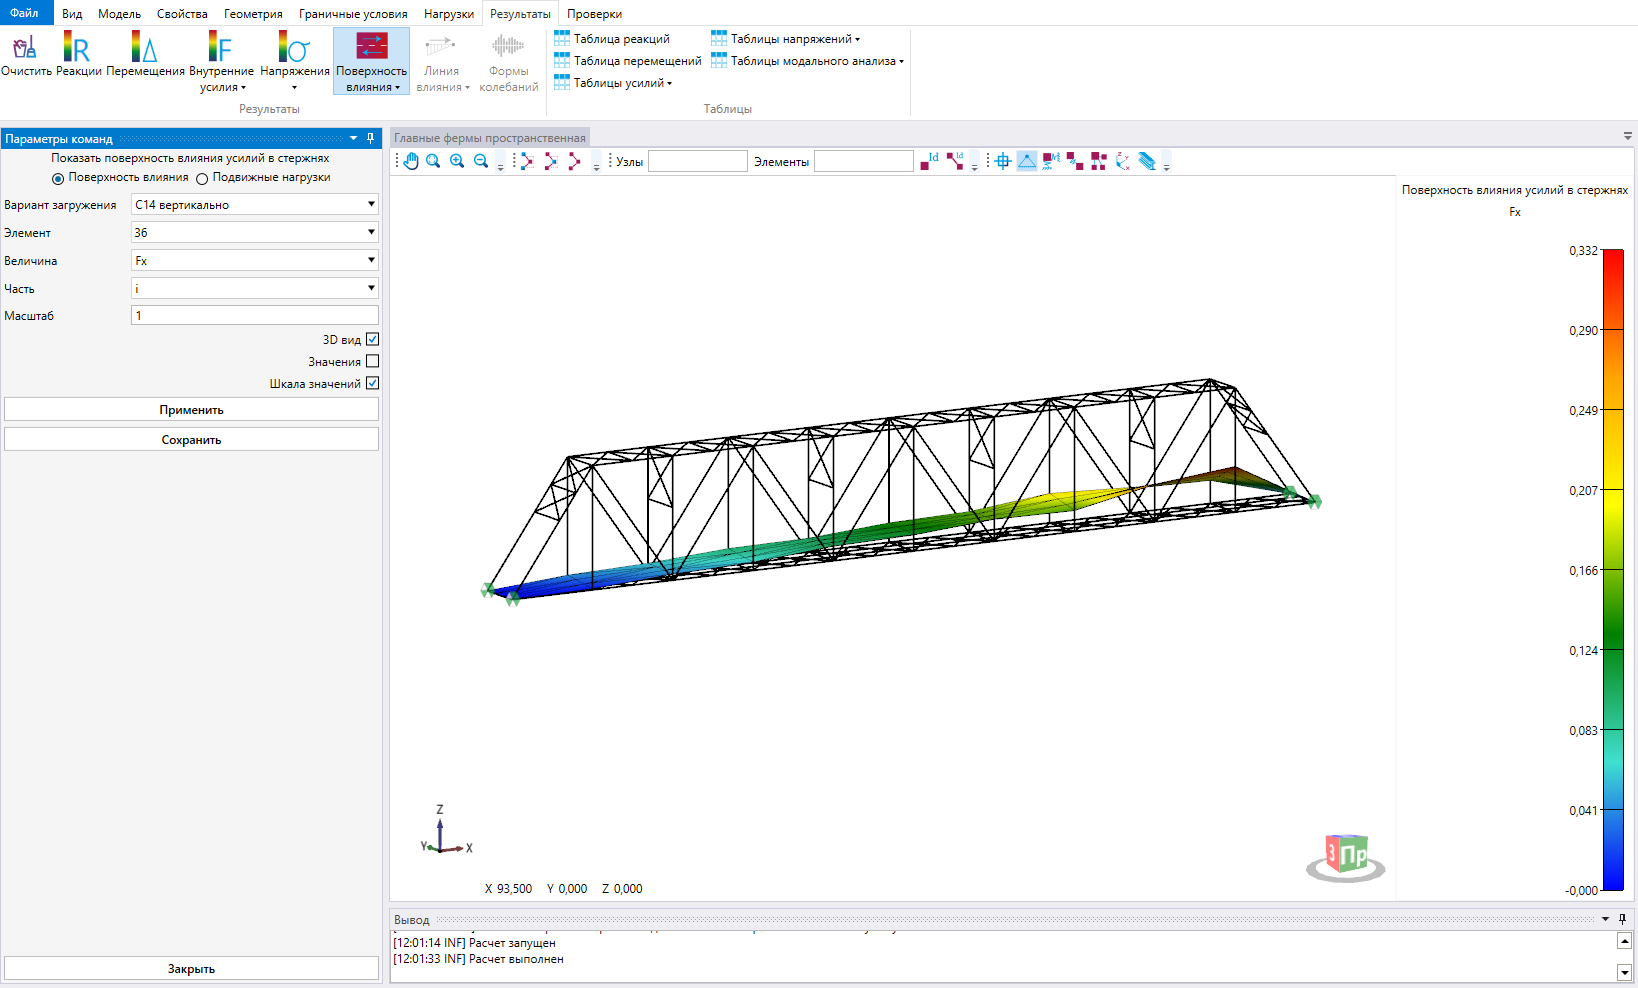Click the Сохранить button
Image resolution: width=1638 pixels, height=988 pixels.
(x=191, y=439)
